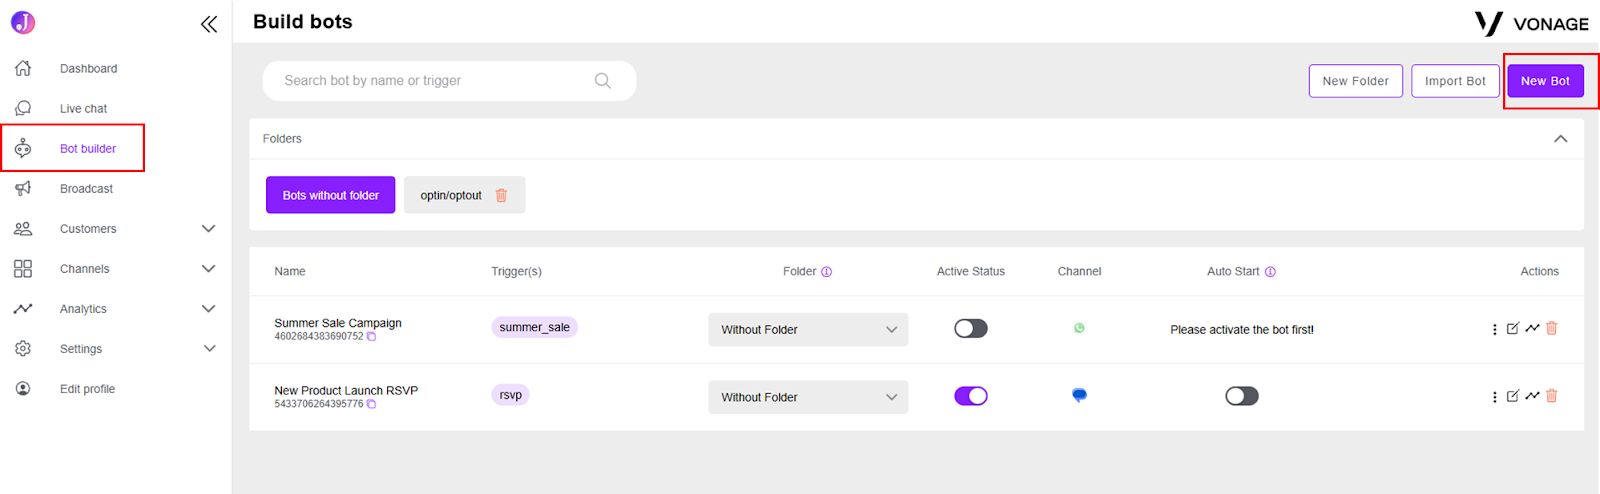Viewport: 1600px width, 494px height.
Task: Click the Folder column info icon
Action: pyautogui.click(x=826, y=272)
